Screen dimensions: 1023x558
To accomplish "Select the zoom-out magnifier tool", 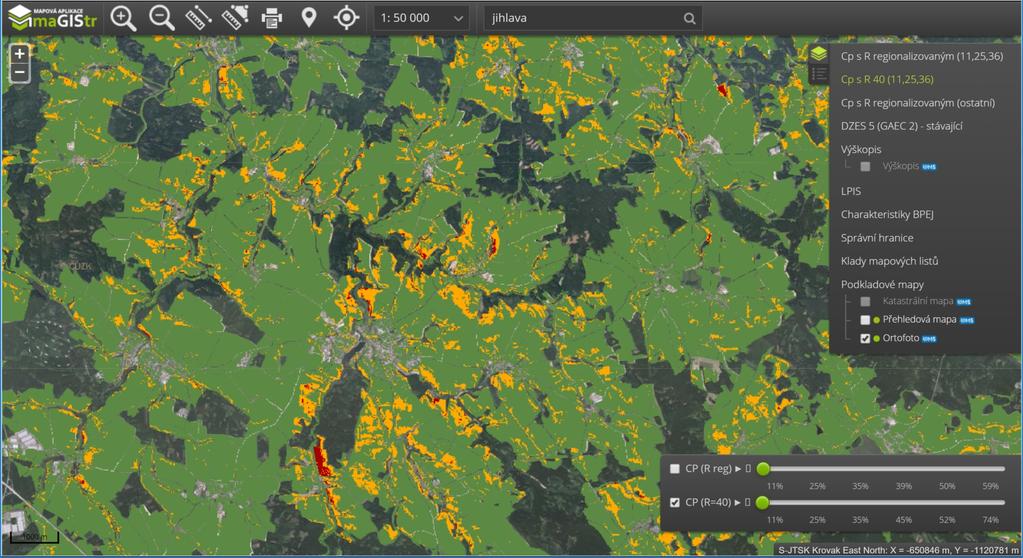I will [x=161, y=18].
